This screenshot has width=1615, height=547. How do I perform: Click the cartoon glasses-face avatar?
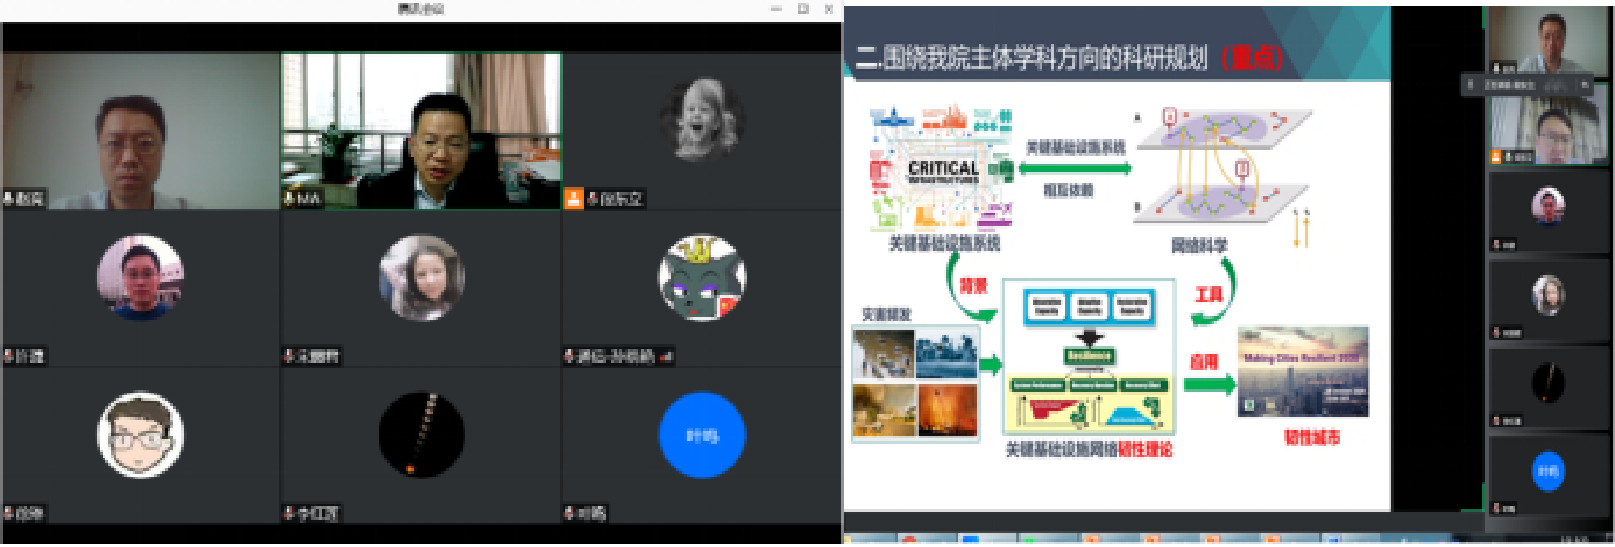point(140,435)
